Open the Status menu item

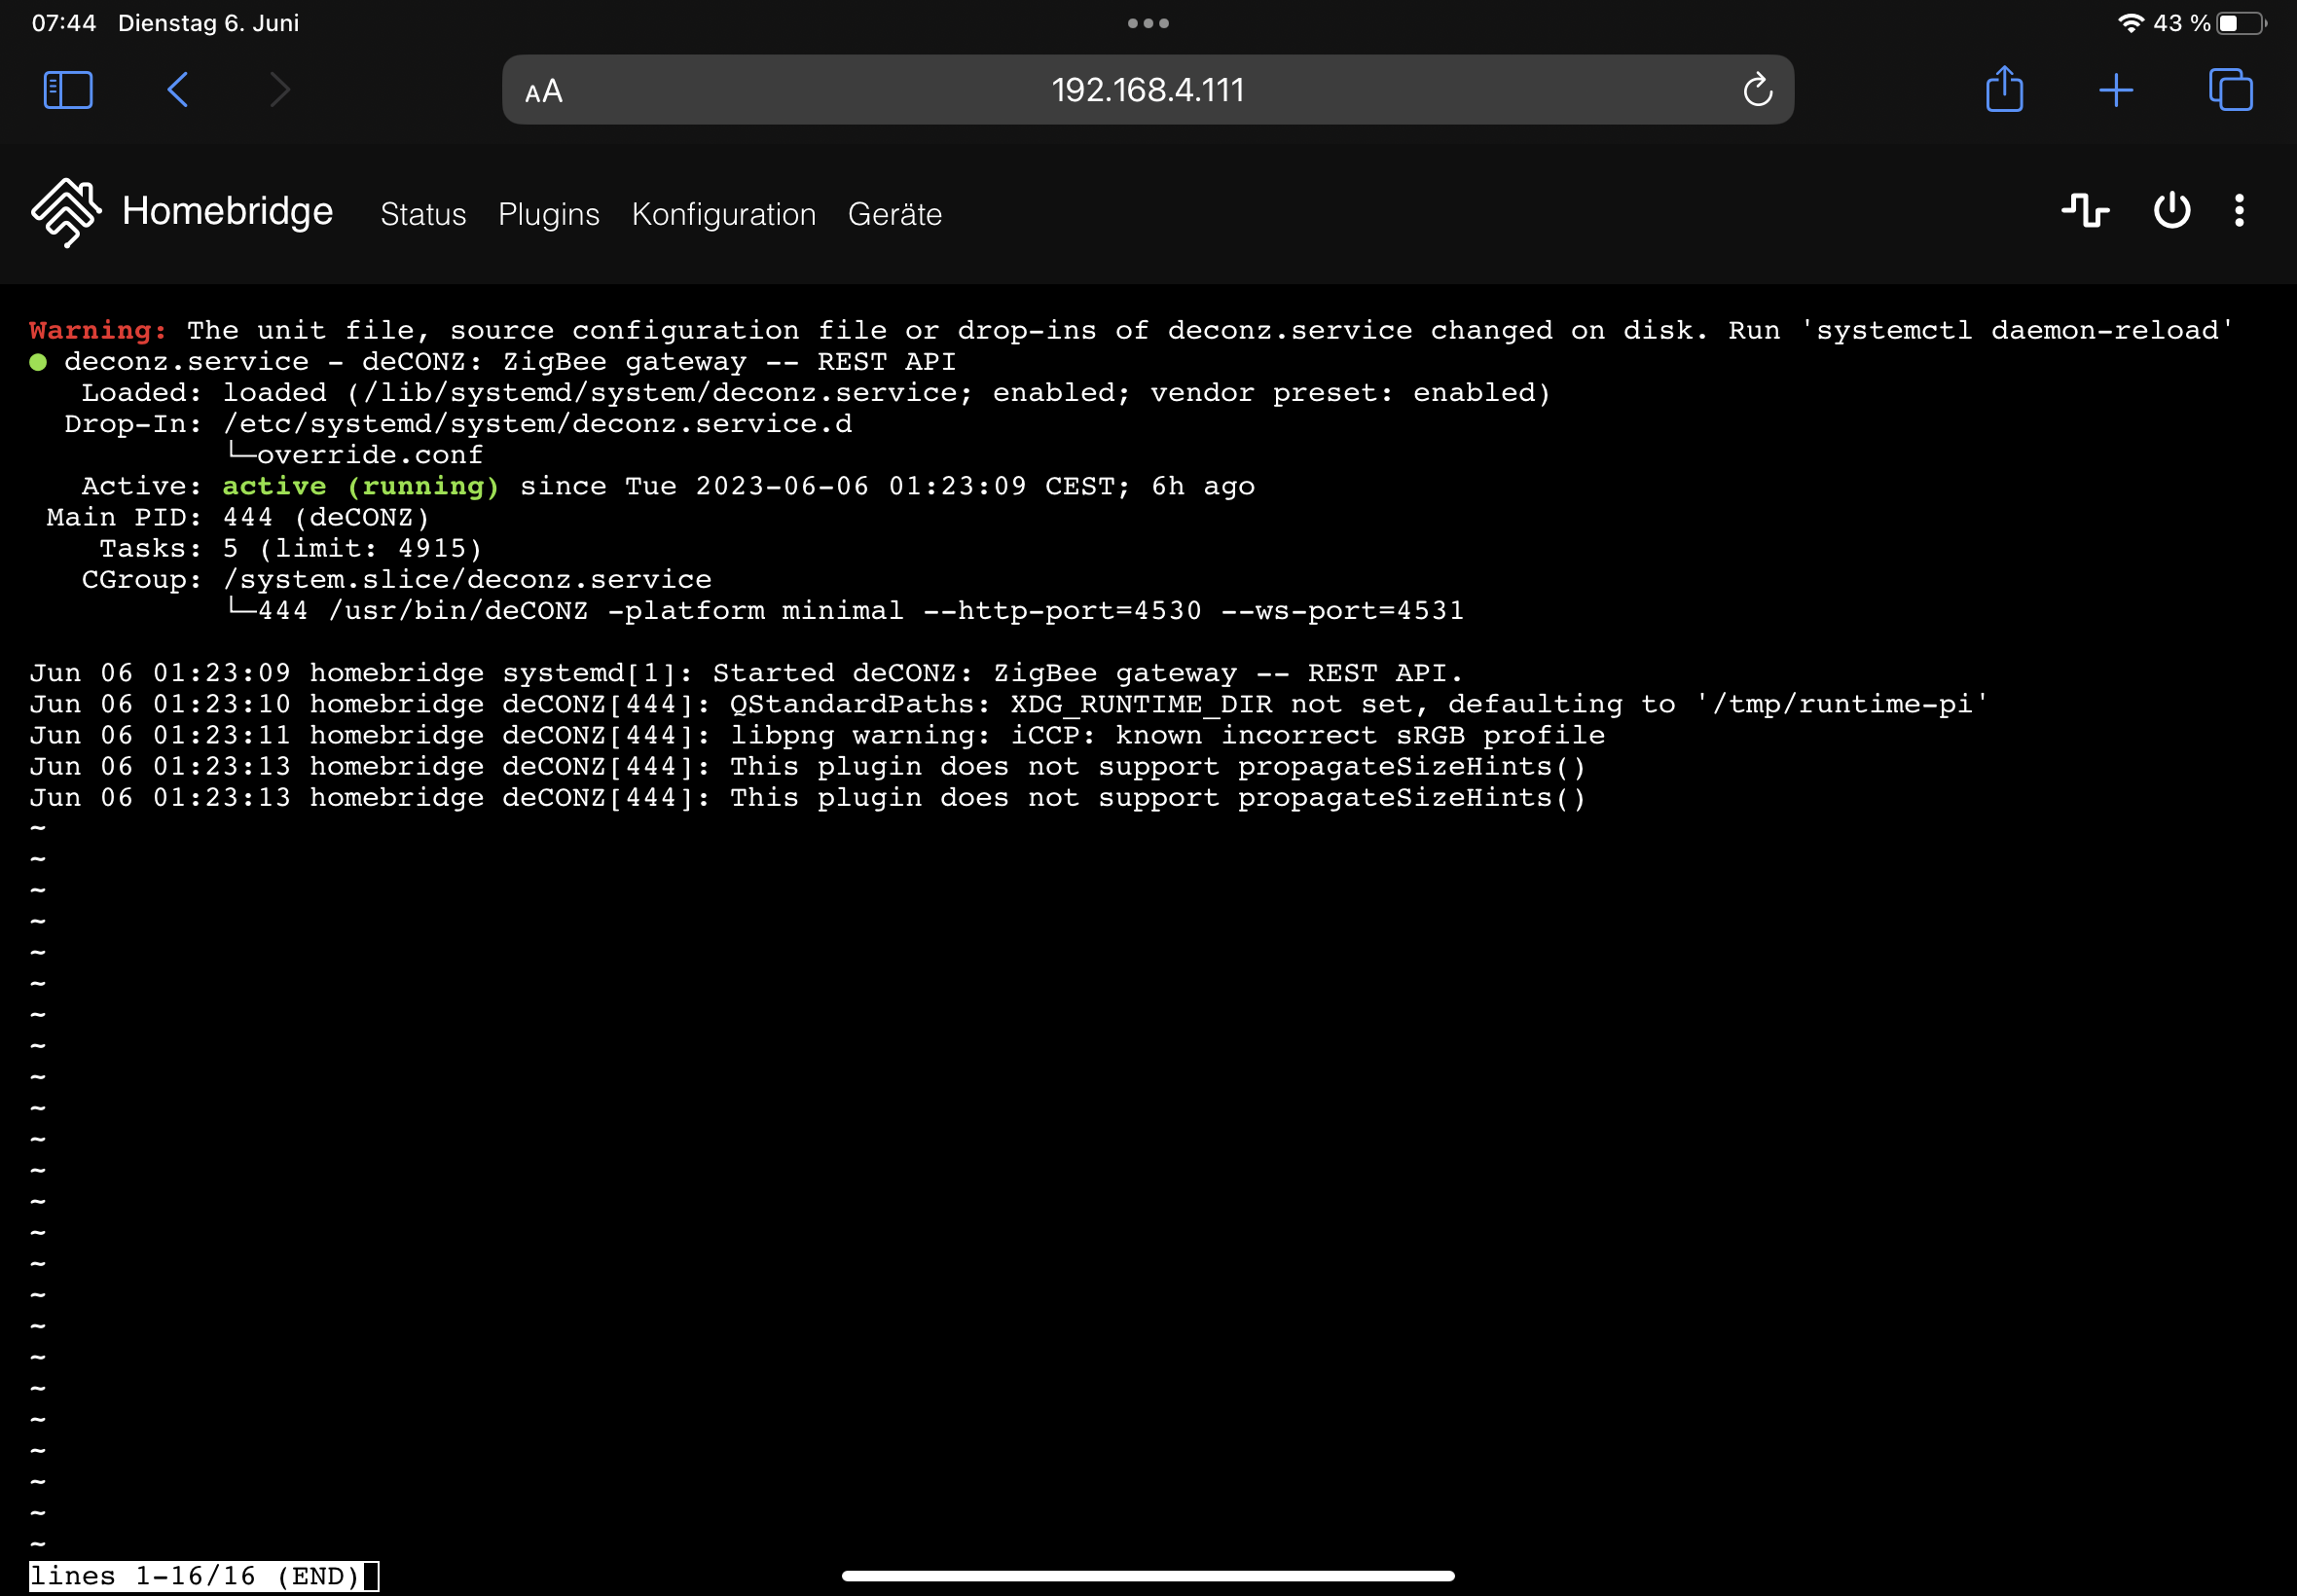click(x=423, y=214)
